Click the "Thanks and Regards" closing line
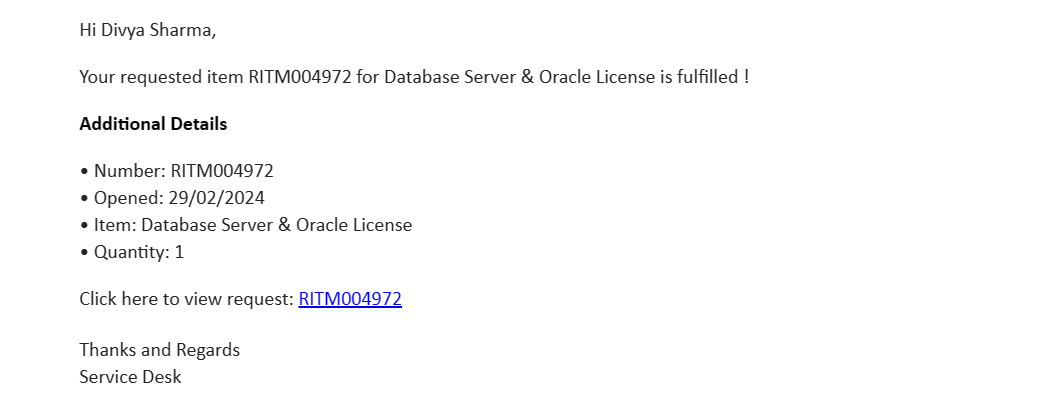The width and height of the screenshot is (1040, 399). click(x=160, y=350)
